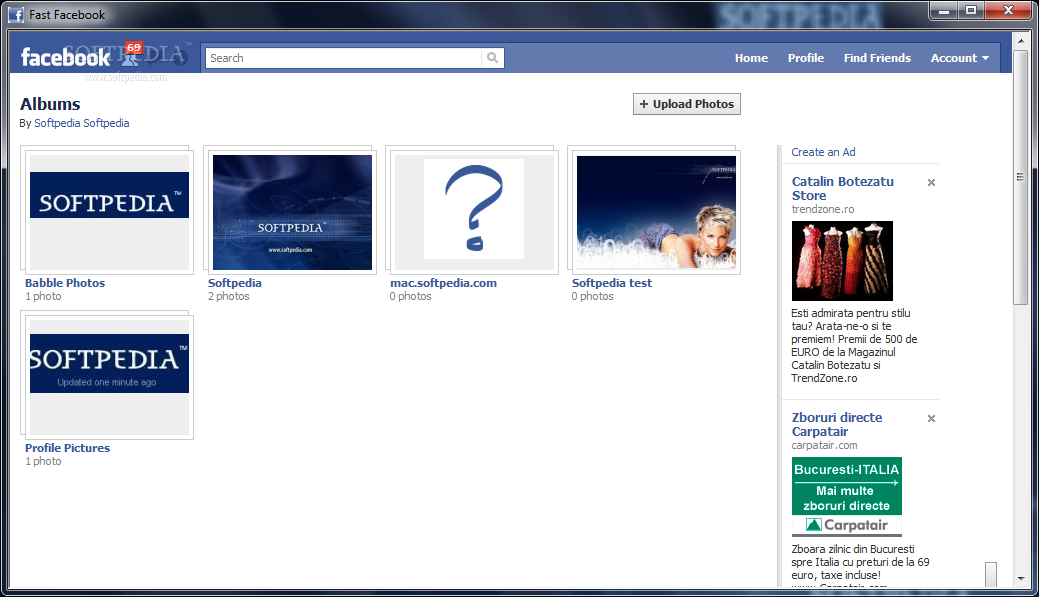Click the Fast Facebook title bar icon
Screen dimensions: 1039x597
[16, 15]
